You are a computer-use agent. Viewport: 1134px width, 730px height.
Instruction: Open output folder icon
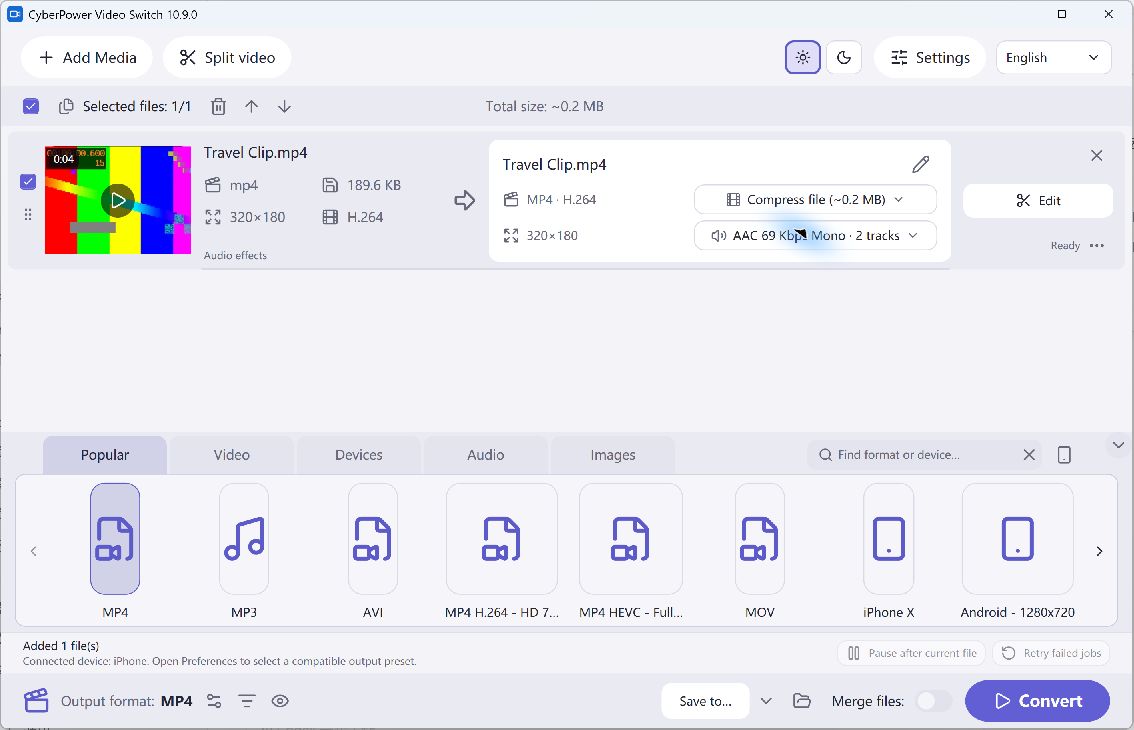[801, 700]
